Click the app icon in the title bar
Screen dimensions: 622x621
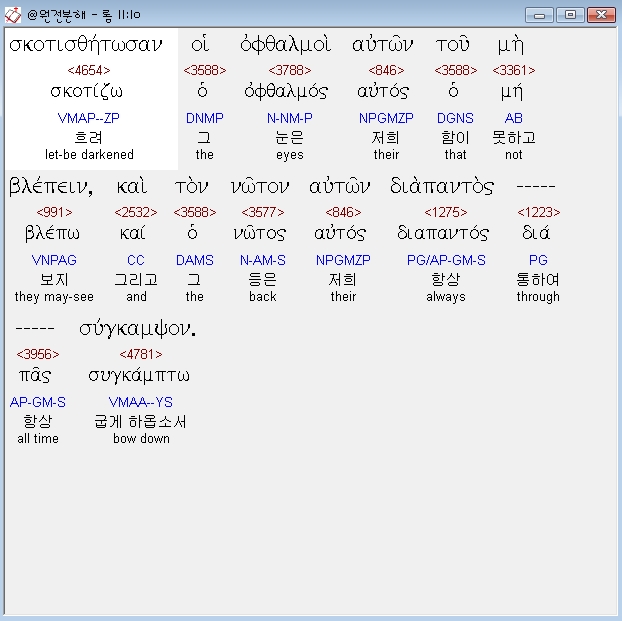pyautogui.click(x=12, y=15)
